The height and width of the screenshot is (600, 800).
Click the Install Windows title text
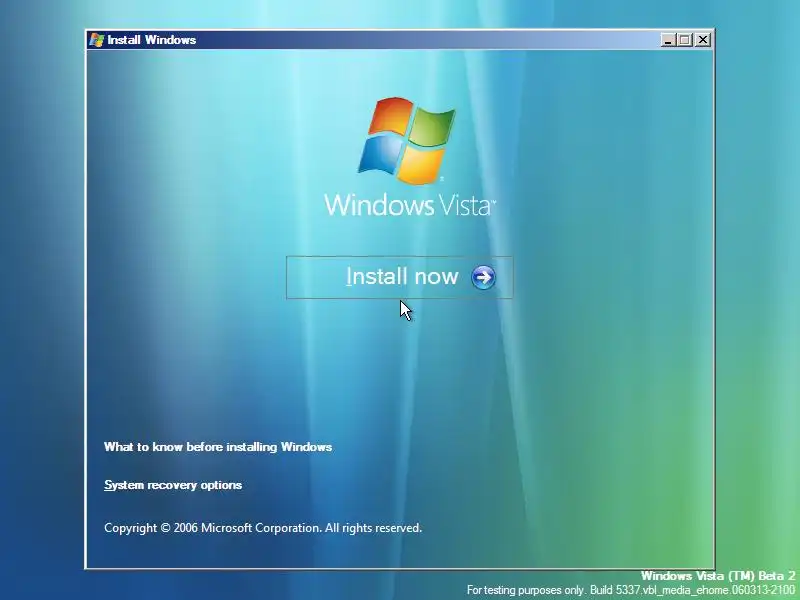(152, 40)
